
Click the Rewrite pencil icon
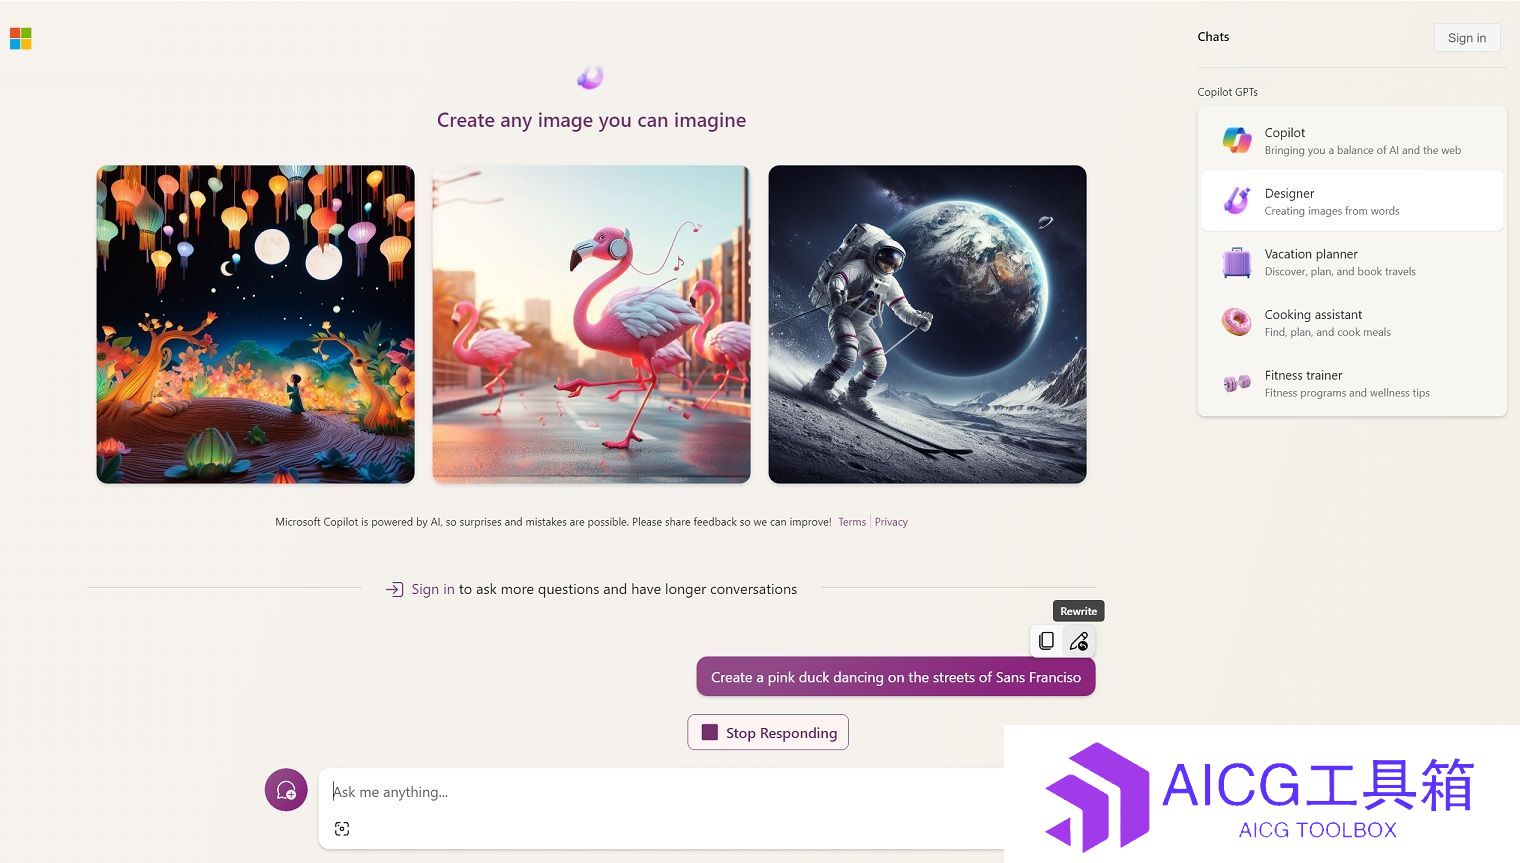point(1078,641)
